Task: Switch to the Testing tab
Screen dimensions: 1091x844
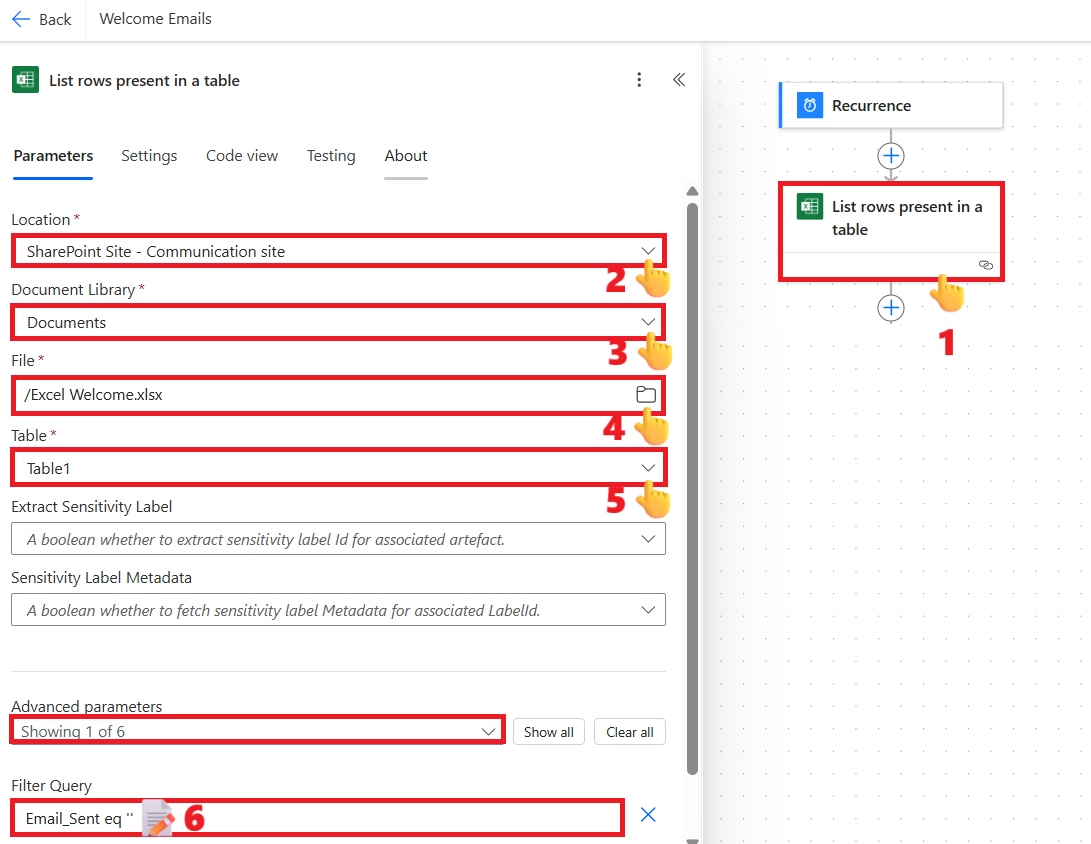Action: tap(331, 156)
